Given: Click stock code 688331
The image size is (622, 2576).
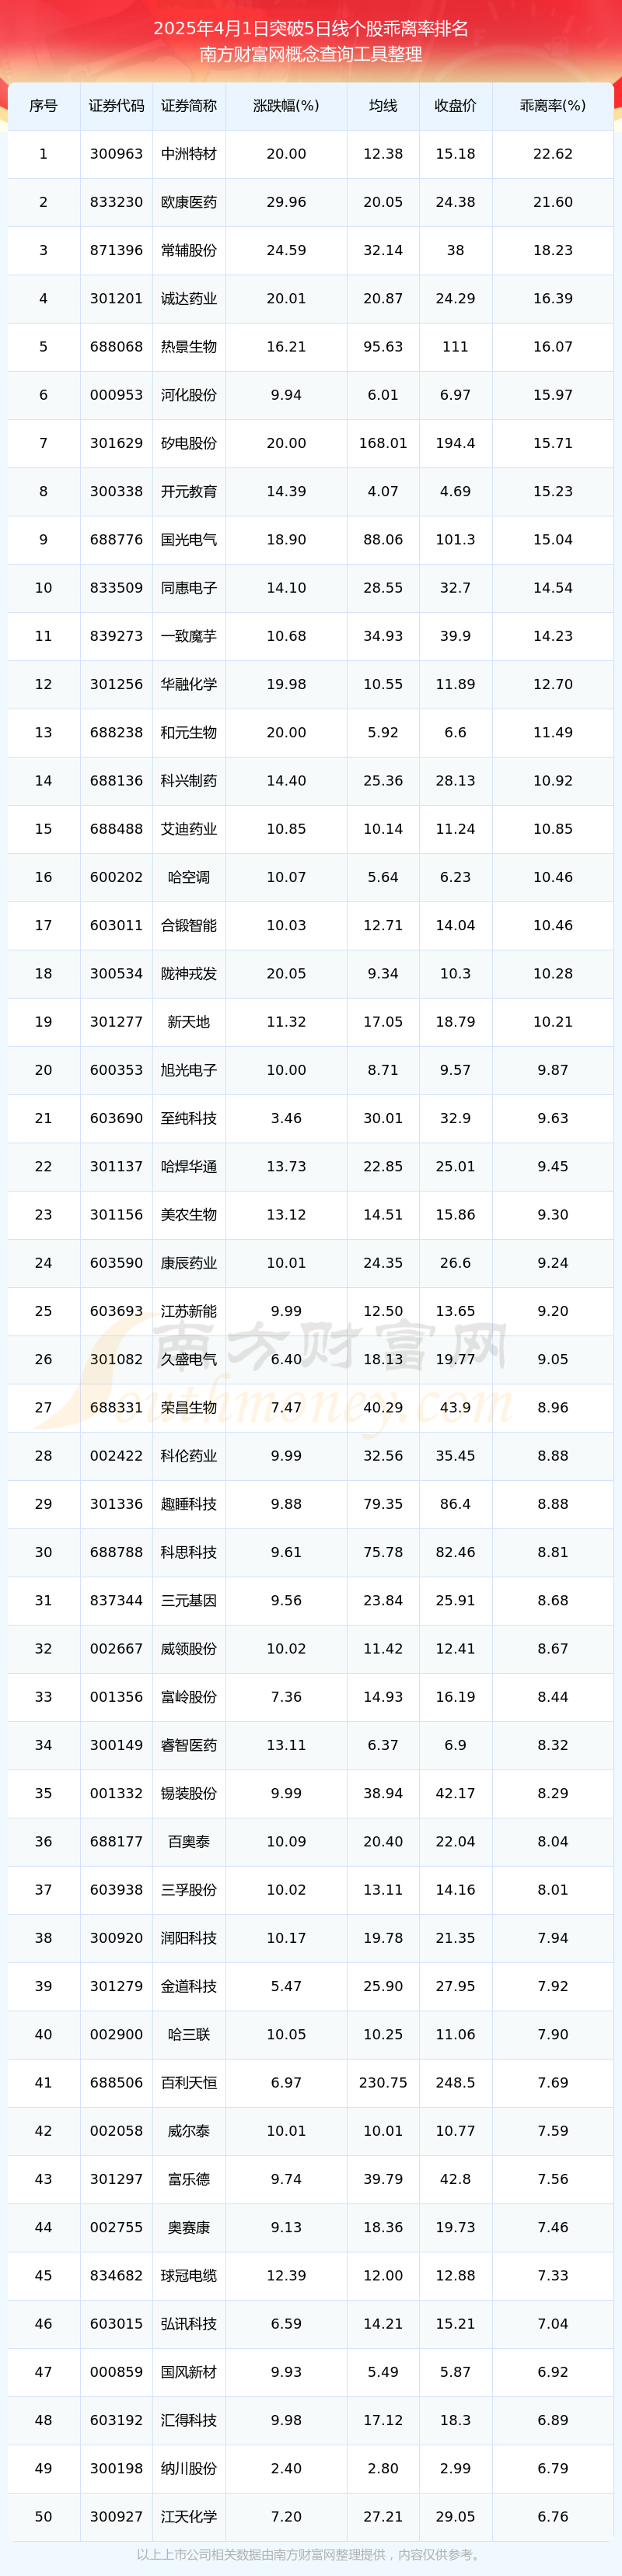Looking at the screenshot, I should click(116, 1408).
